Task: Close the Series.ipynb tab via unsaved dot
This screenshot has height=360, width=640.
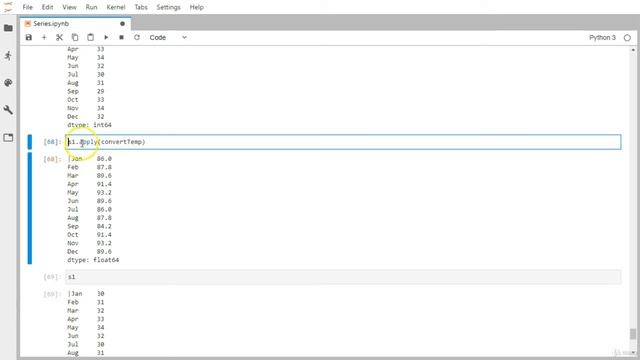Action: [x=122, y=24]
